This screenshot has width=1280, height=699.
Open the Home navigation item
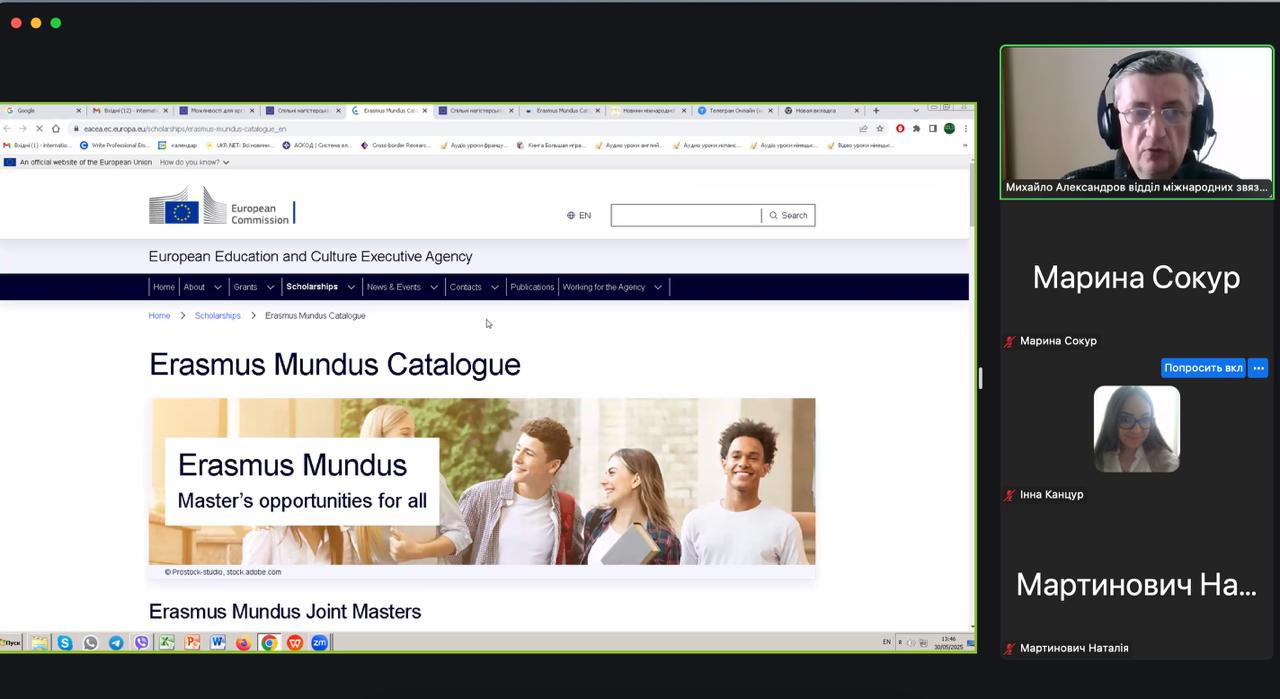[x=164, y=287]
